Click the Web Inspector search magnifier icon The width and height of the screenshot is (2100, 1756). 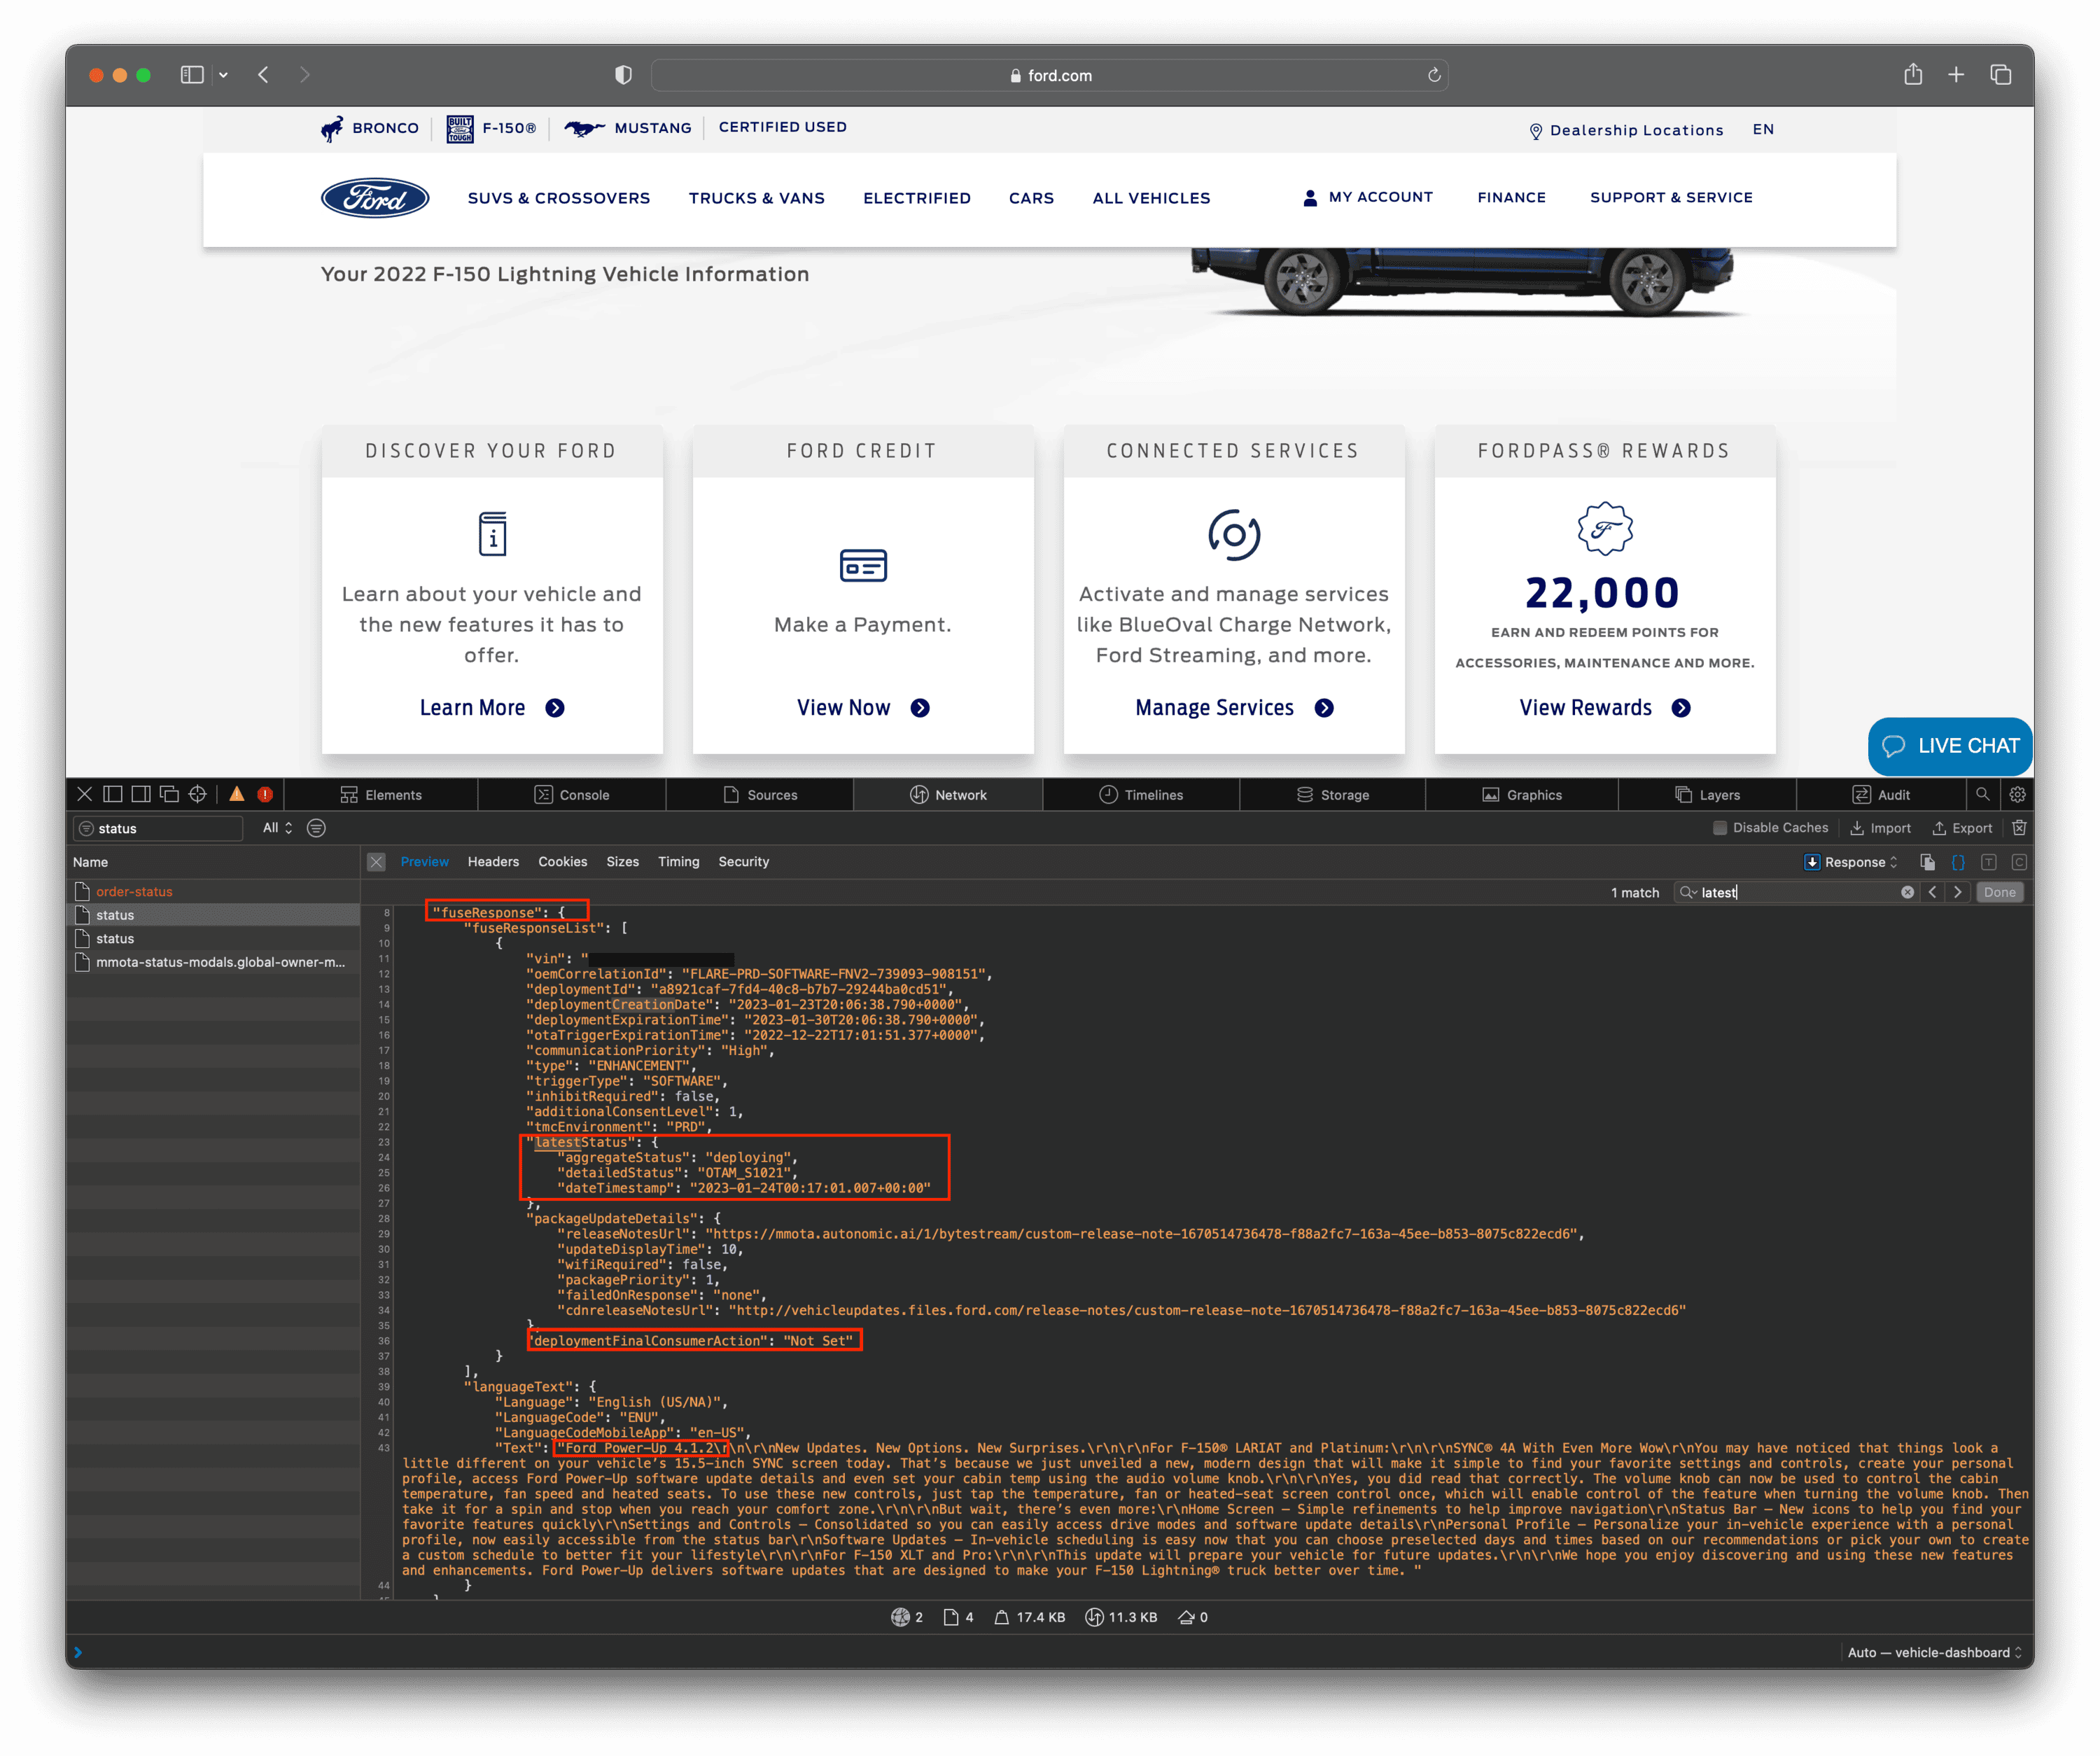tap(1982, 794)
